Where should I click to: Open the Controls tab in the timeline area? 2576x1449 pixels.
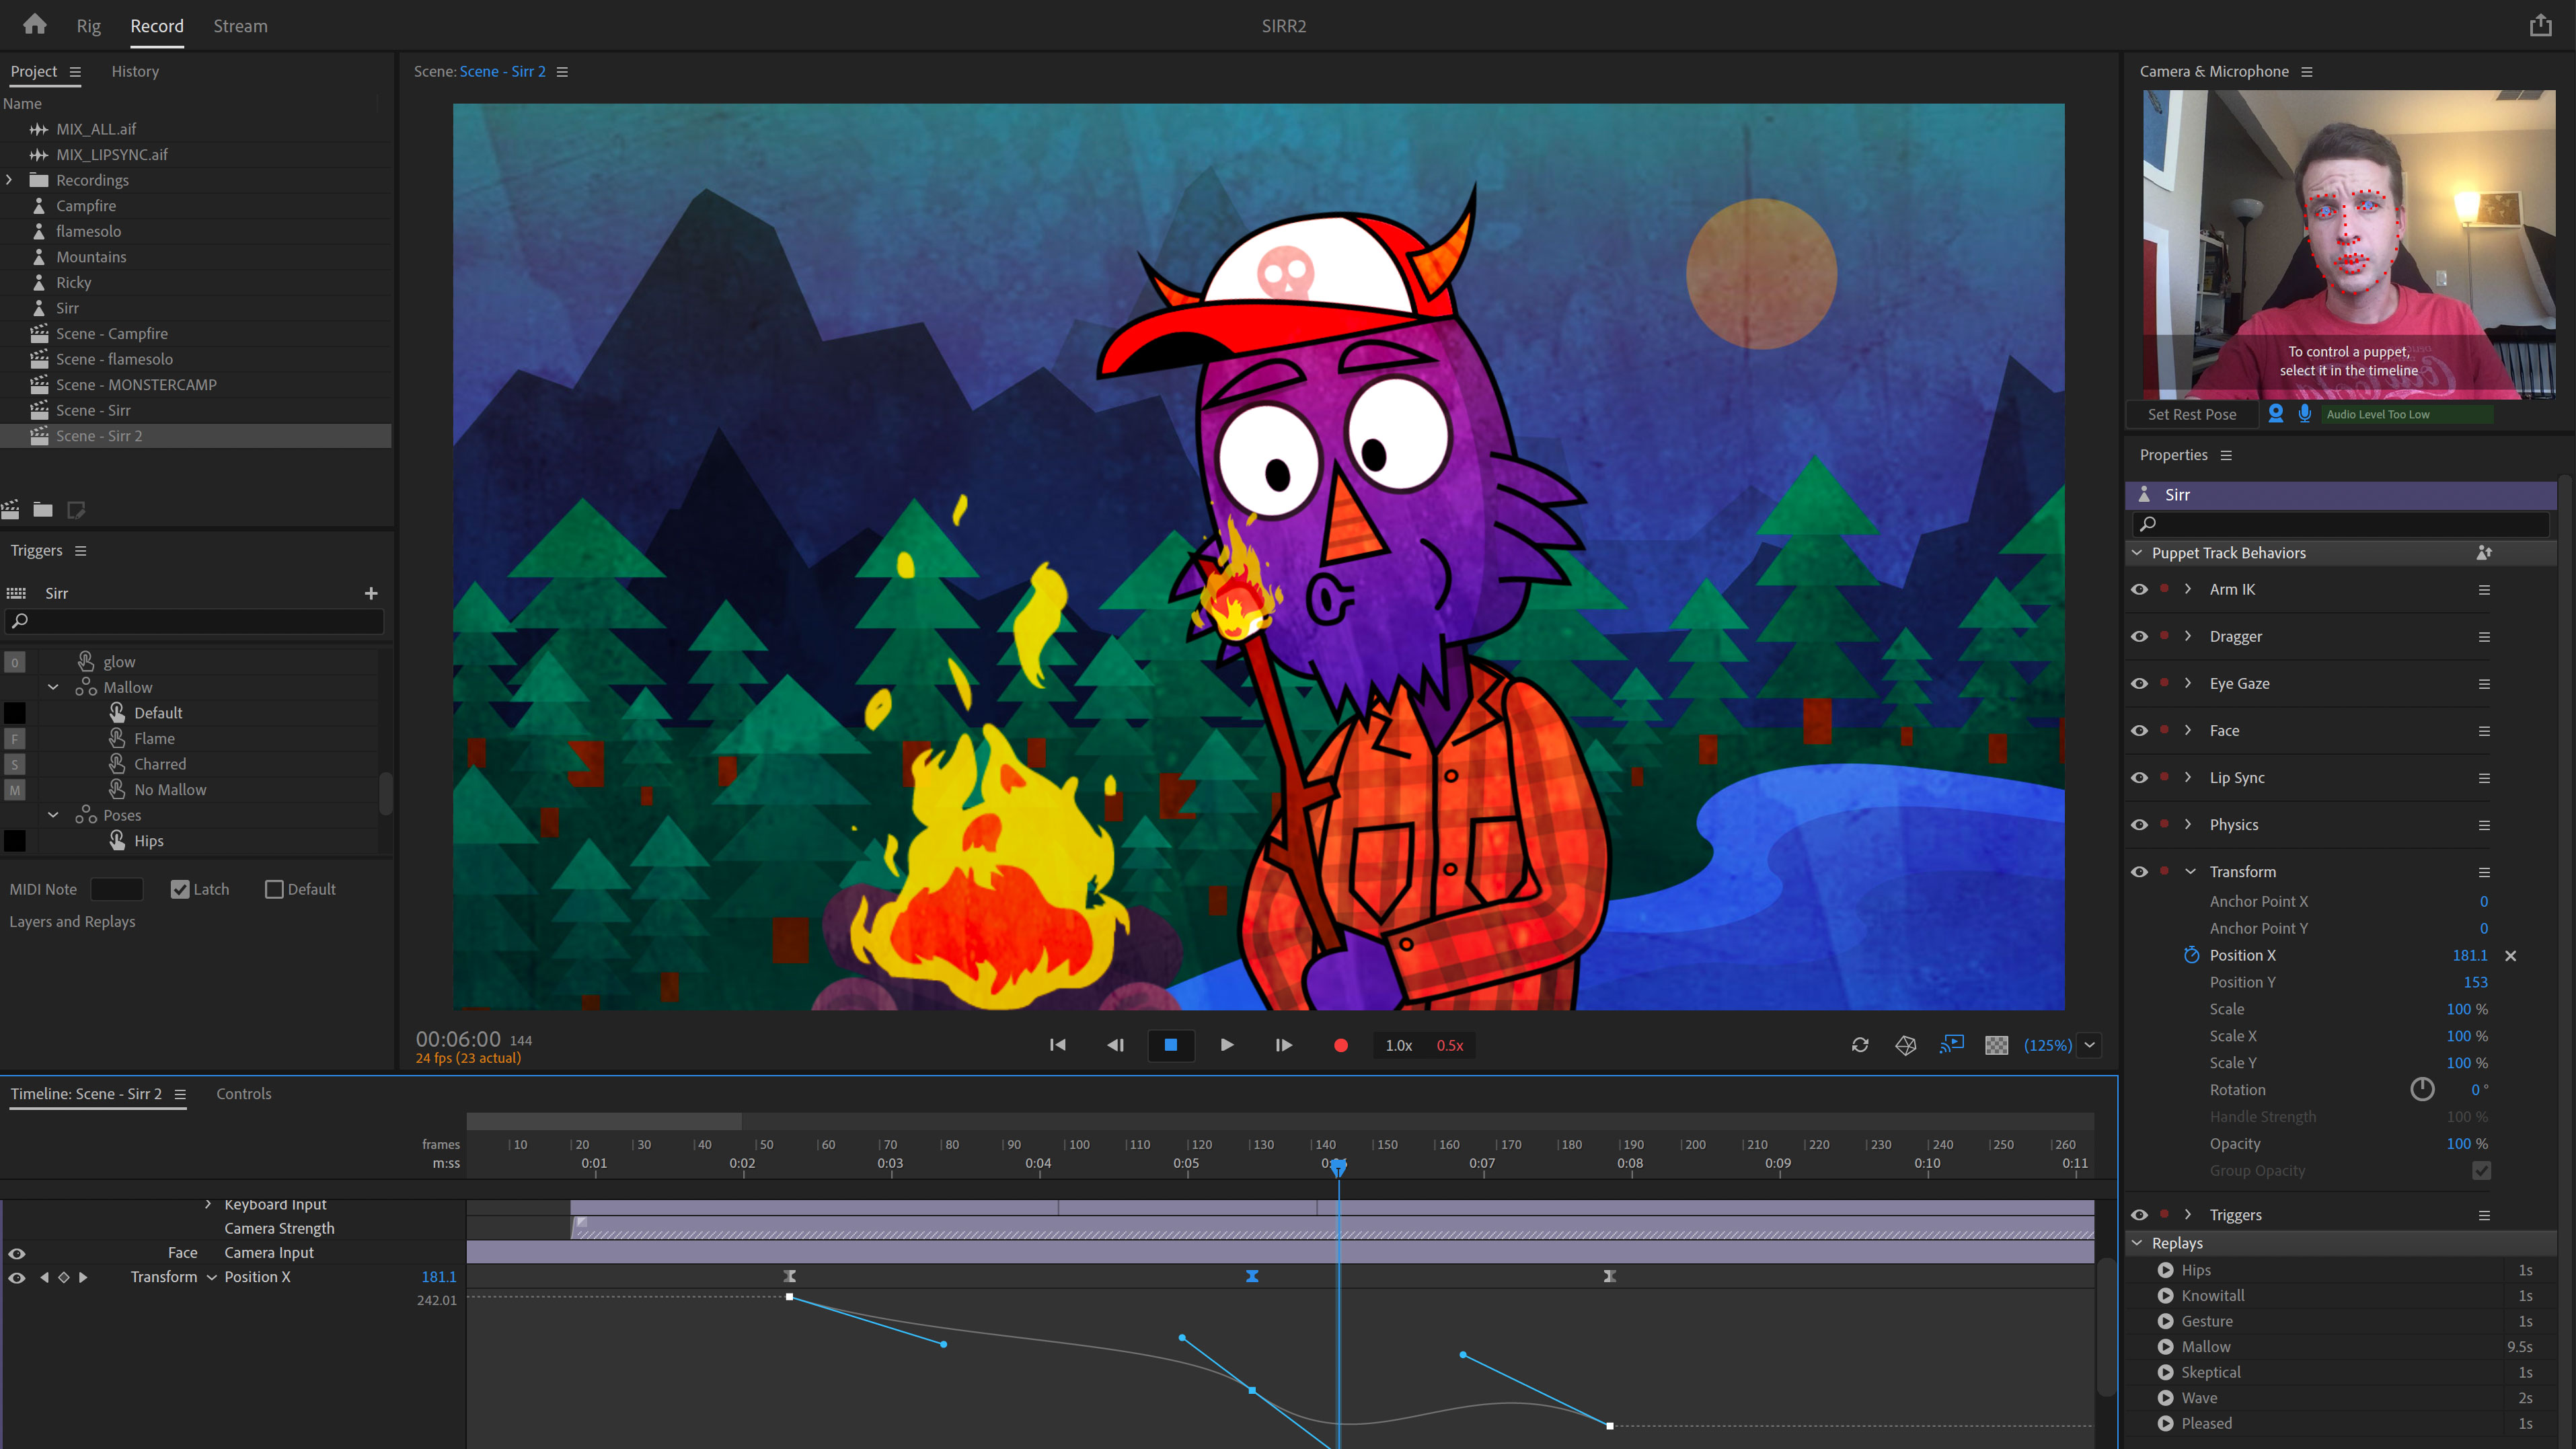(x=243, y=1093)
